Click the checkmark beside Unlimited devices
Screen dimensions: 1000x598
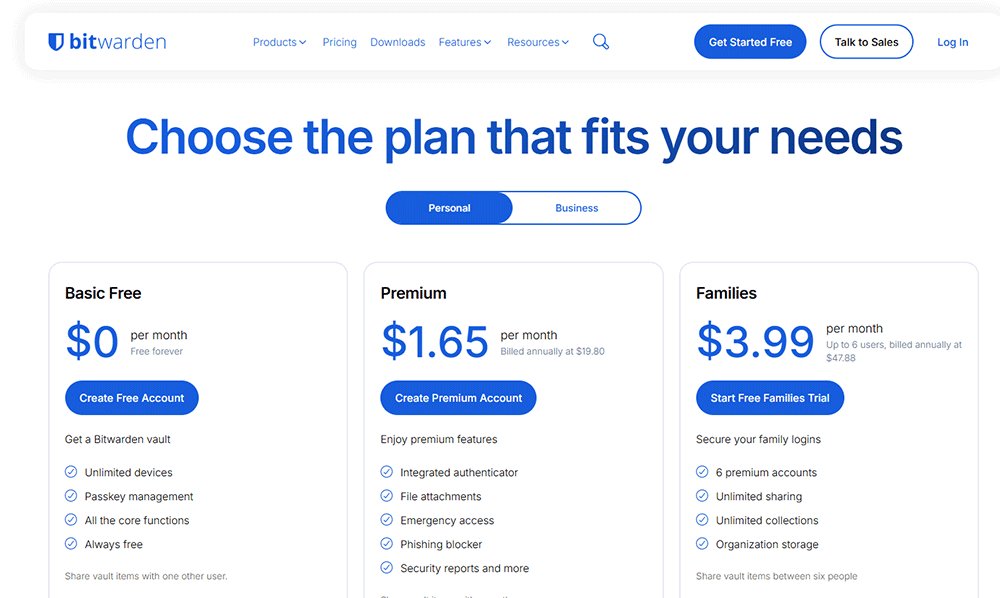coord(70,472)
